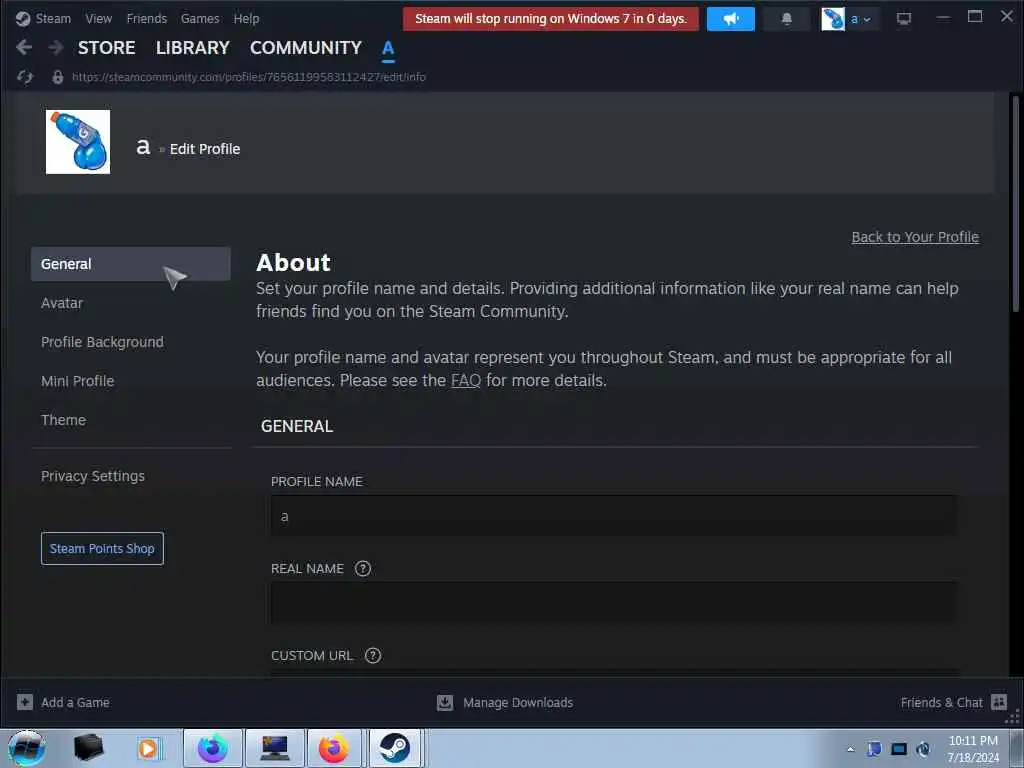Image resolution: width=1024 pixels, height=768 pixels.
Task: Go back with the left arrow
Action: [x=24, y=47]
